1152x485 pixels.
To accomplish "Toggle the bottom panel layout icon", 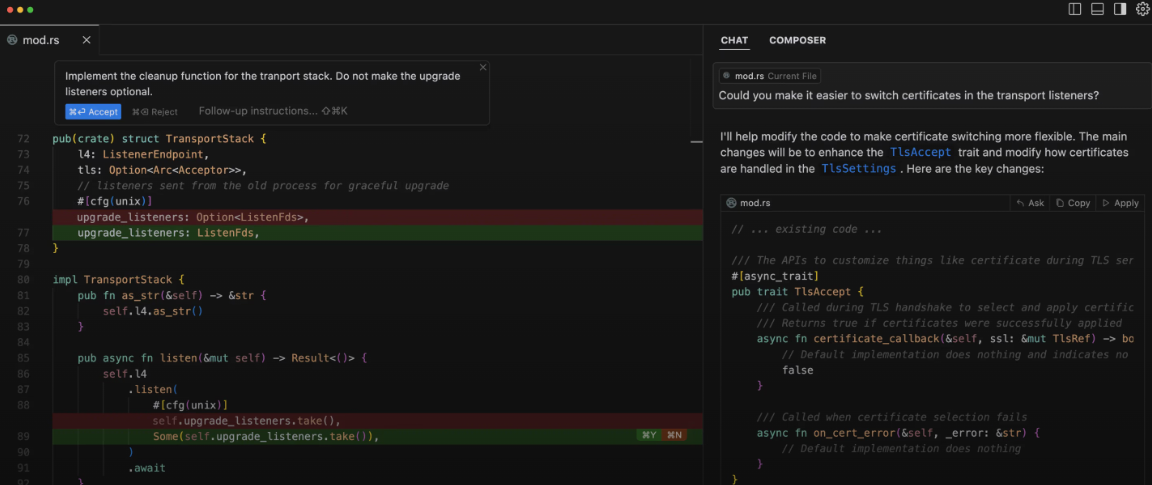I will coord(1098,10).
